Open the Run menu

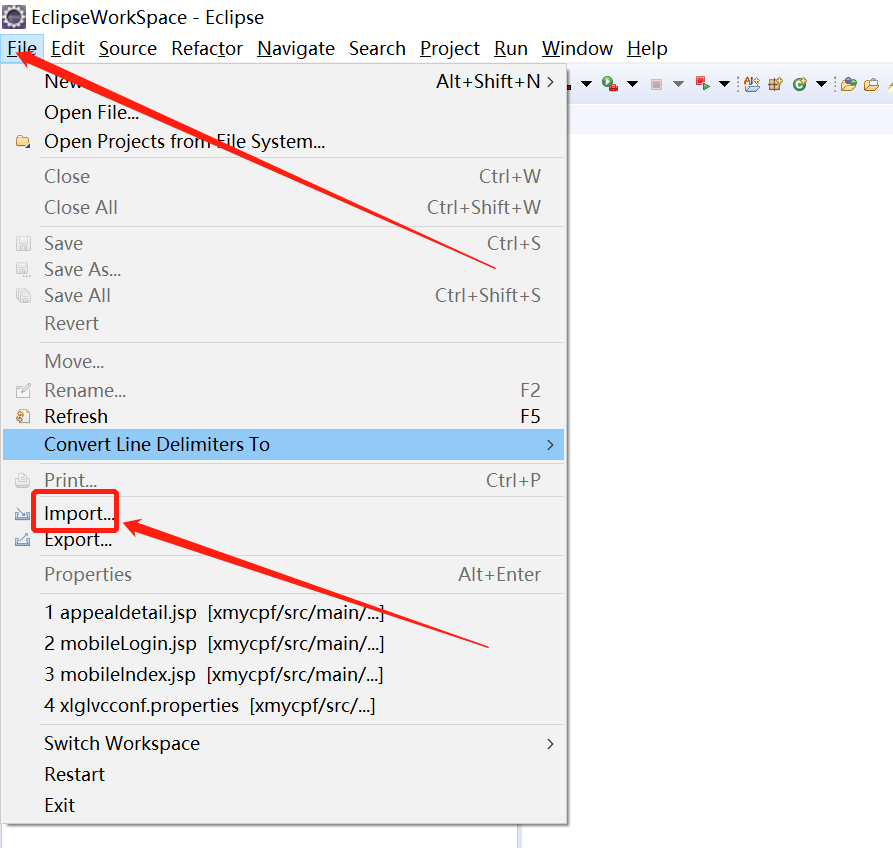[x=510, y=48]
